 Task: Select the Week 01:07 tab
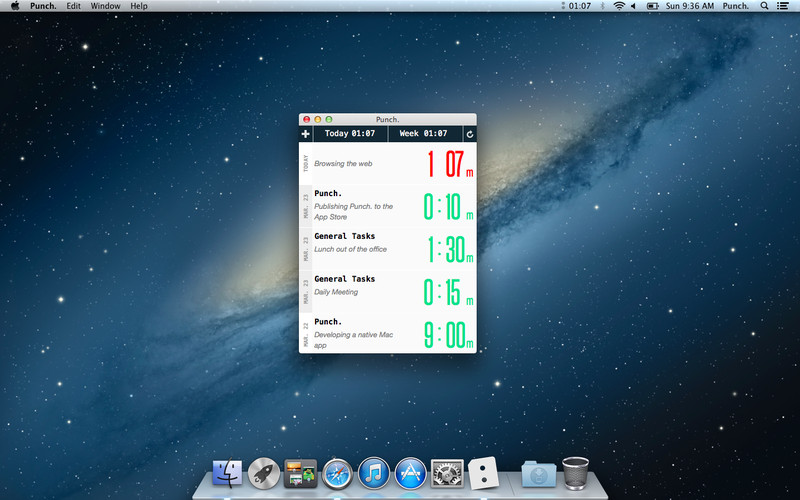[x=425, y=134]
